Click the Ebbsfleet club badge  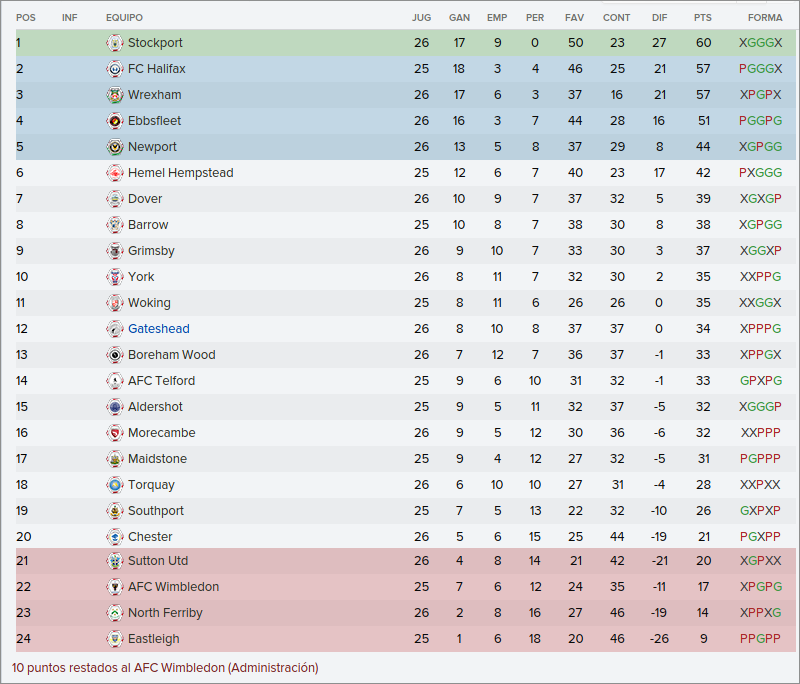coord(115,121)
